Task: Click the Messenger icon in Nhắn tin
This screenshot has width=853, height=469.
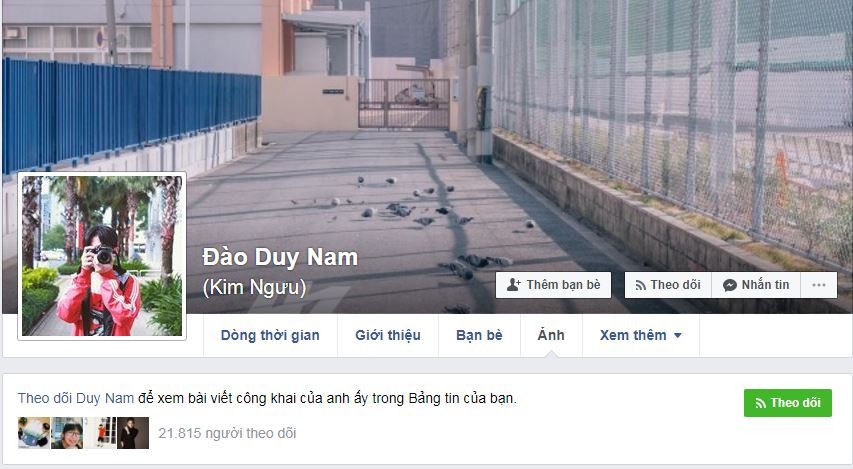Action: 730,285
